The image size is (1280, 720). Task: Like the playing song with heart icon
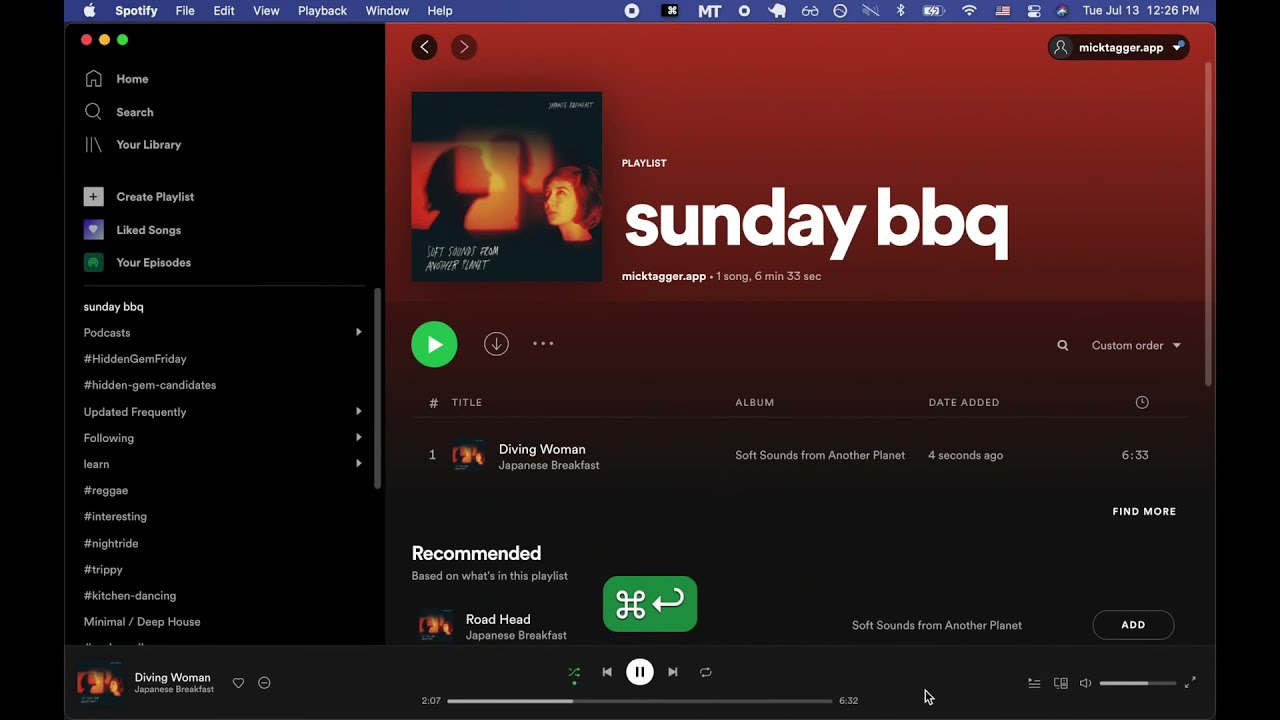[238, 683]
